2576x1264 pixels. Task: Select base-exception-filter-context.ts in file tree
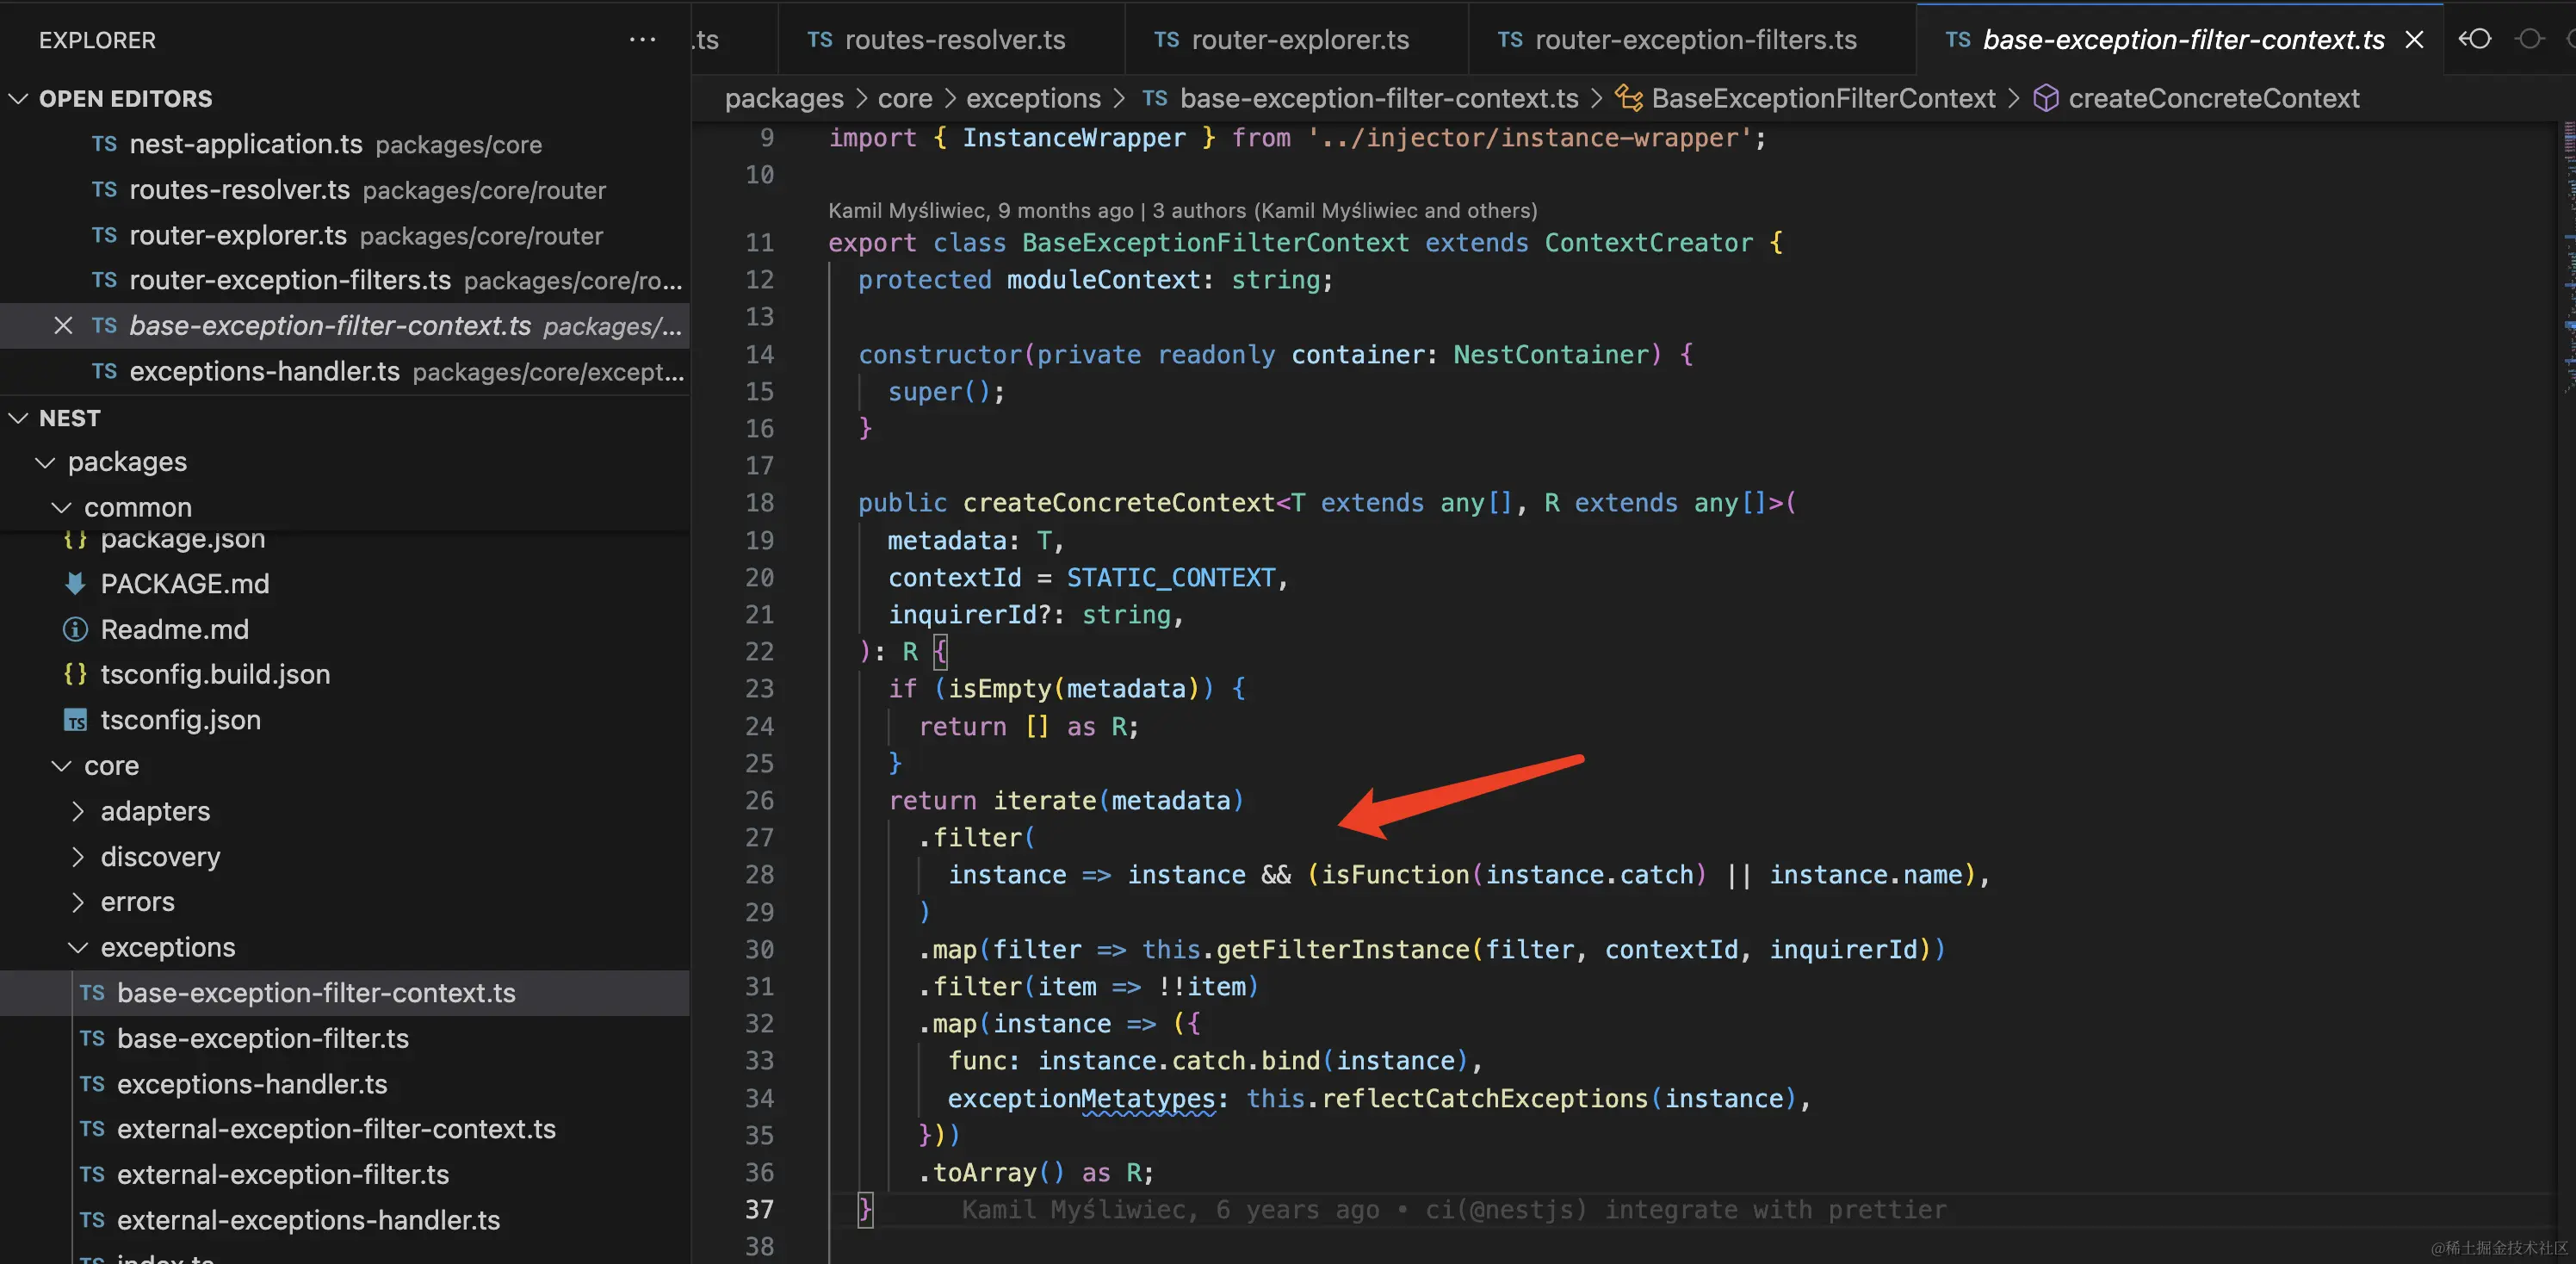click(345, 993)
